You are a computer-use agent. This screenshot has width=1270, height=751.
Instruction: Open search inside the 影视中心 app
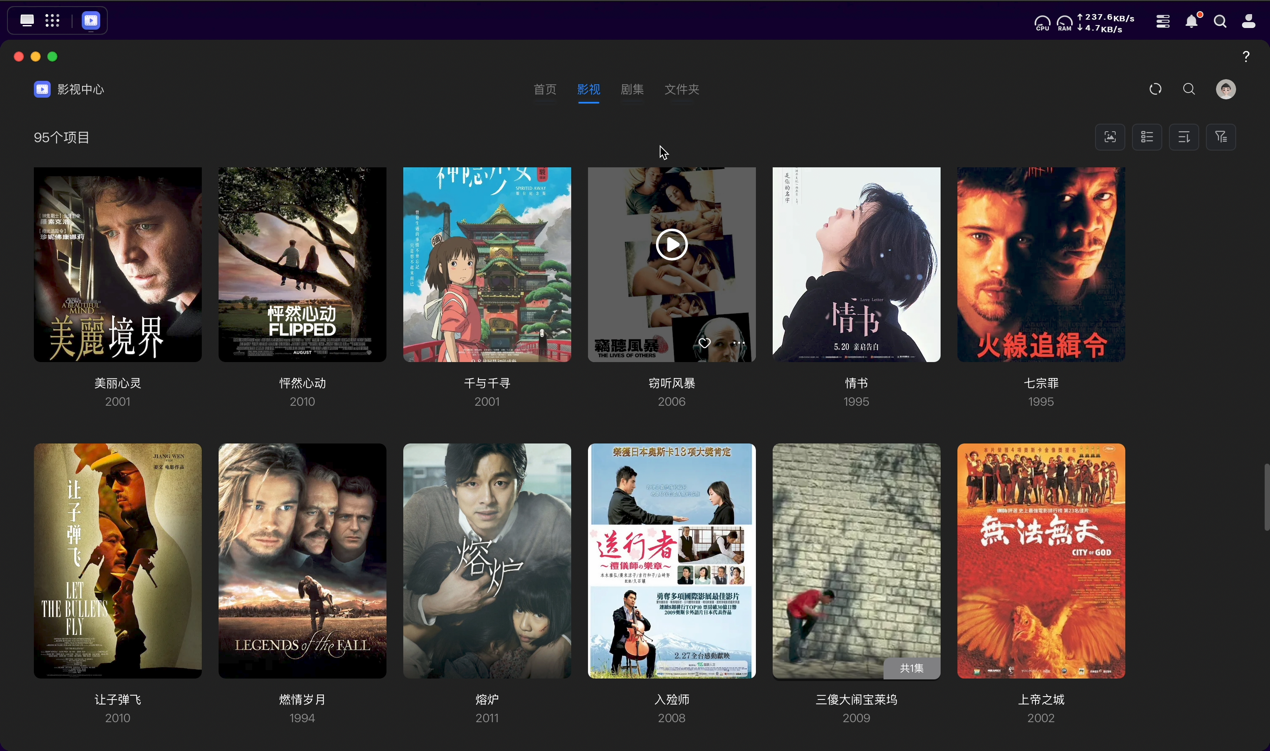[x=1189, y=89]
